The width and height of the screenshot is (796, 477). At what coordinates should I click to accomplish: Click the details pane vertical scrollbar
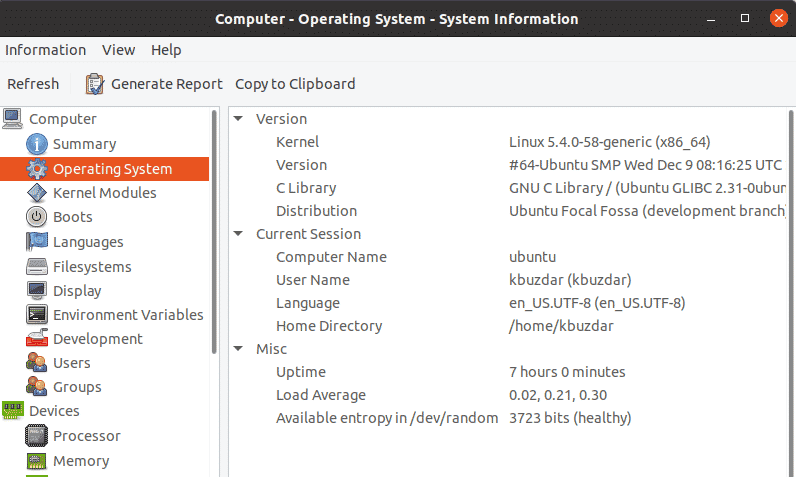tap(791, 294)
